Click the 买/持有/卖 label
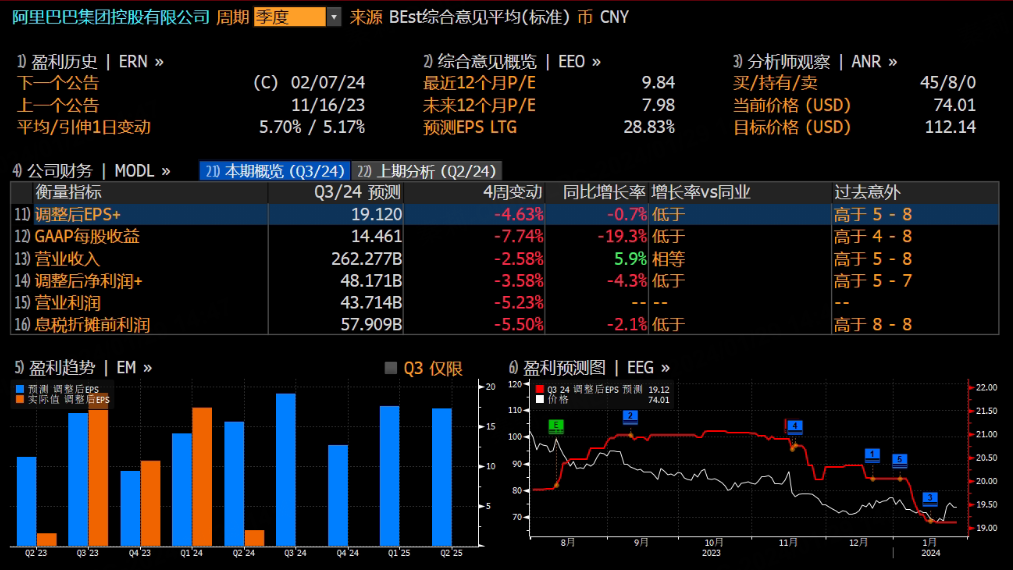 pyautogui.click(x=775, y=83)
